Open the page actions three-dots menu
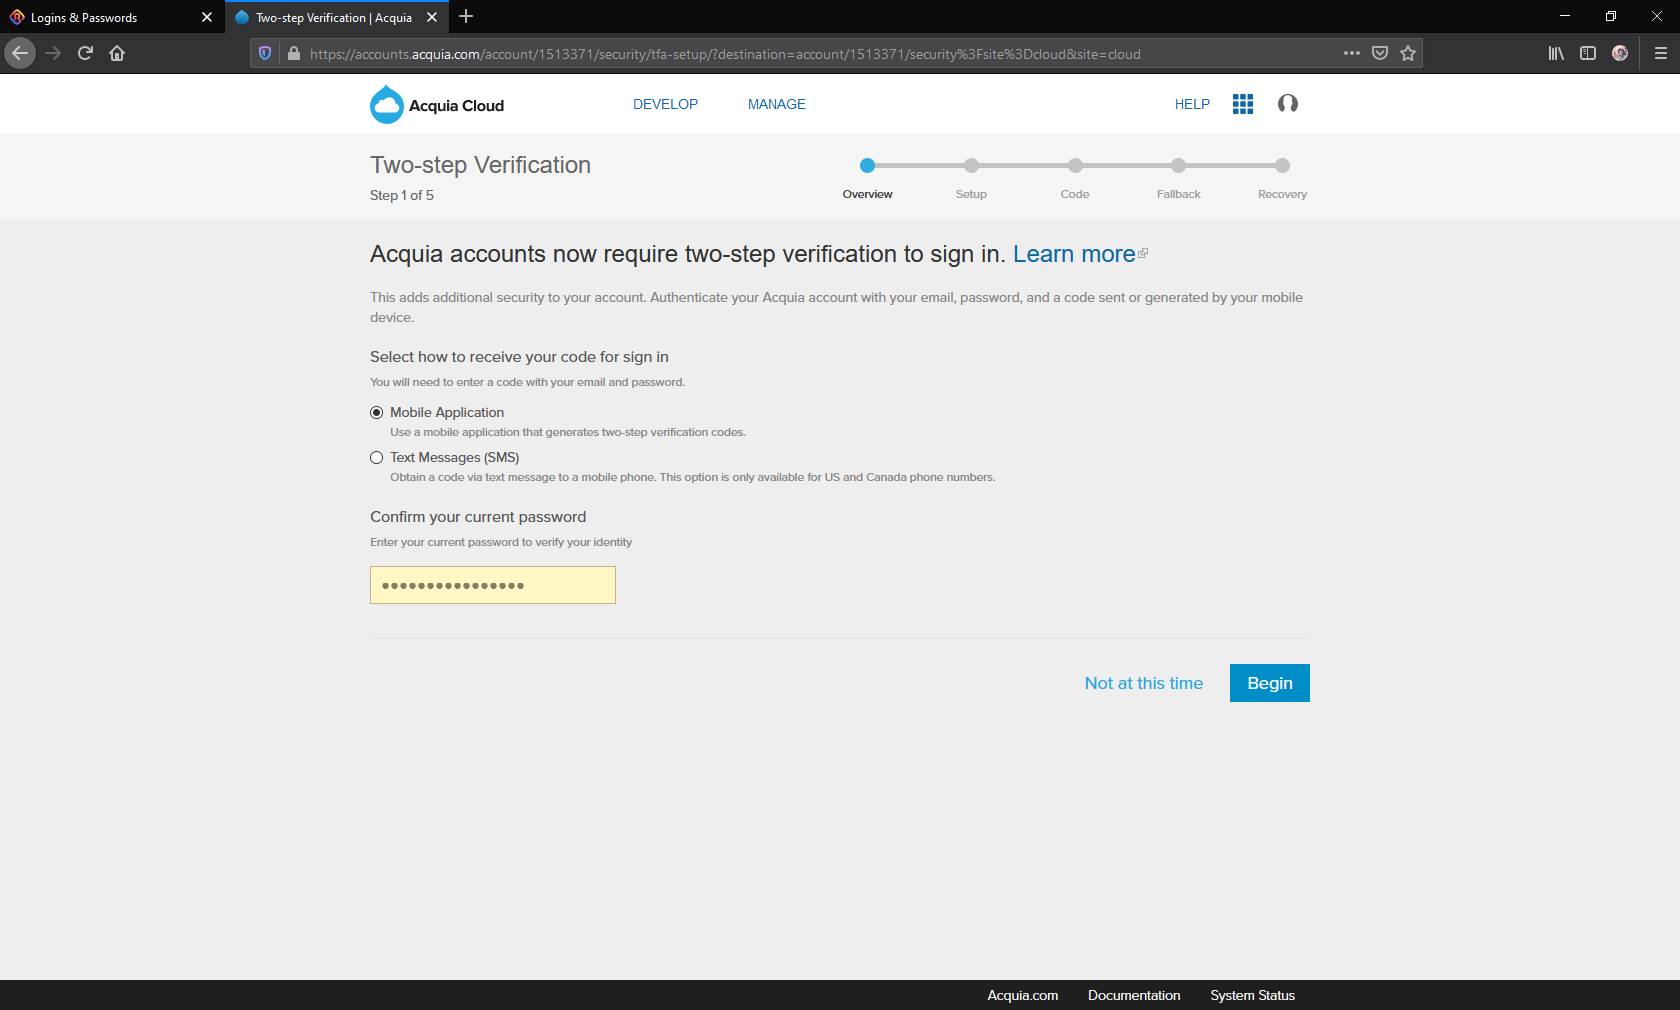The width and height of the screenshot is (1680, 1010). pyautogui.click(x=1352, y=53)
